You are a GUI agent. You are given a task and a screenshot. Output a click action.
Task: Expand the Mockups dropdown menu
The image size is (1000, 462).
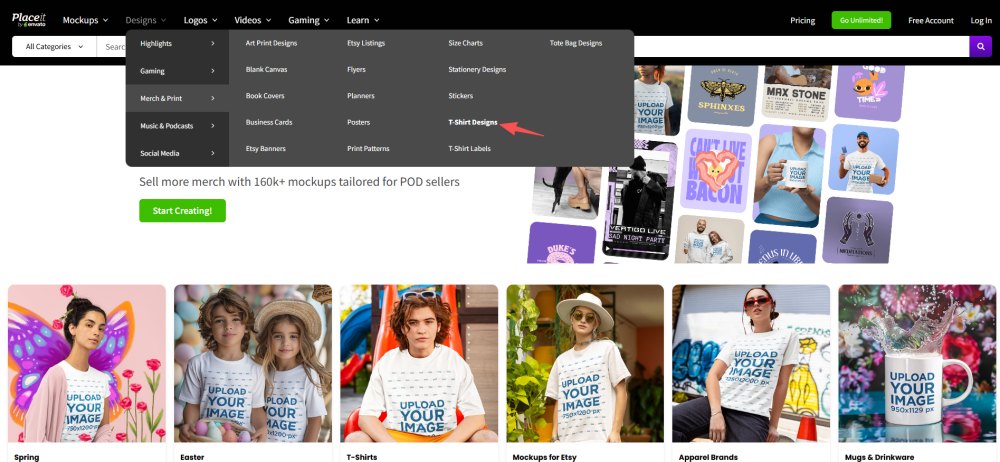pos(85,20)
